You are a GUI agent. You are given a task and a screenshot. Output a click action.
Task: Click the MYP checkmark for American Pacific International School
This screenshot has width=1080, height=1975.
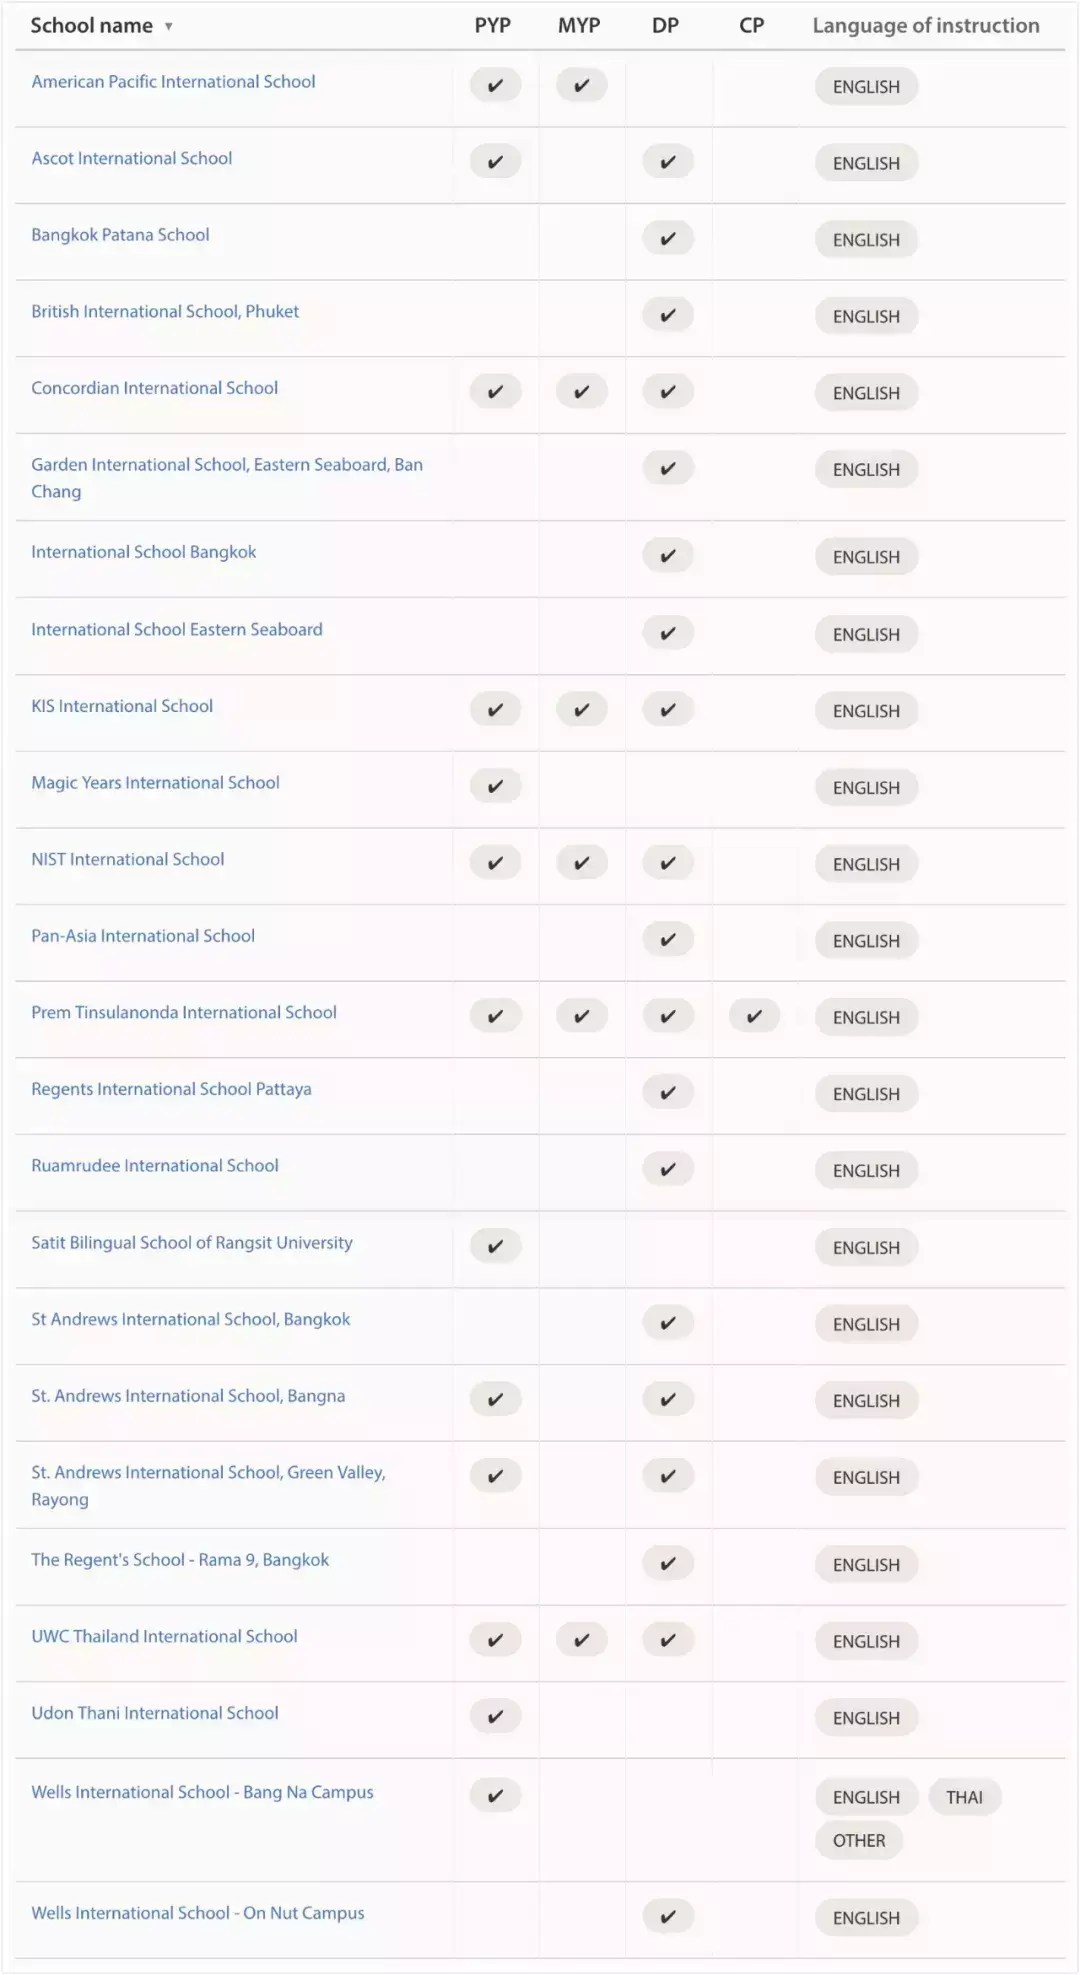click(581, 86)
